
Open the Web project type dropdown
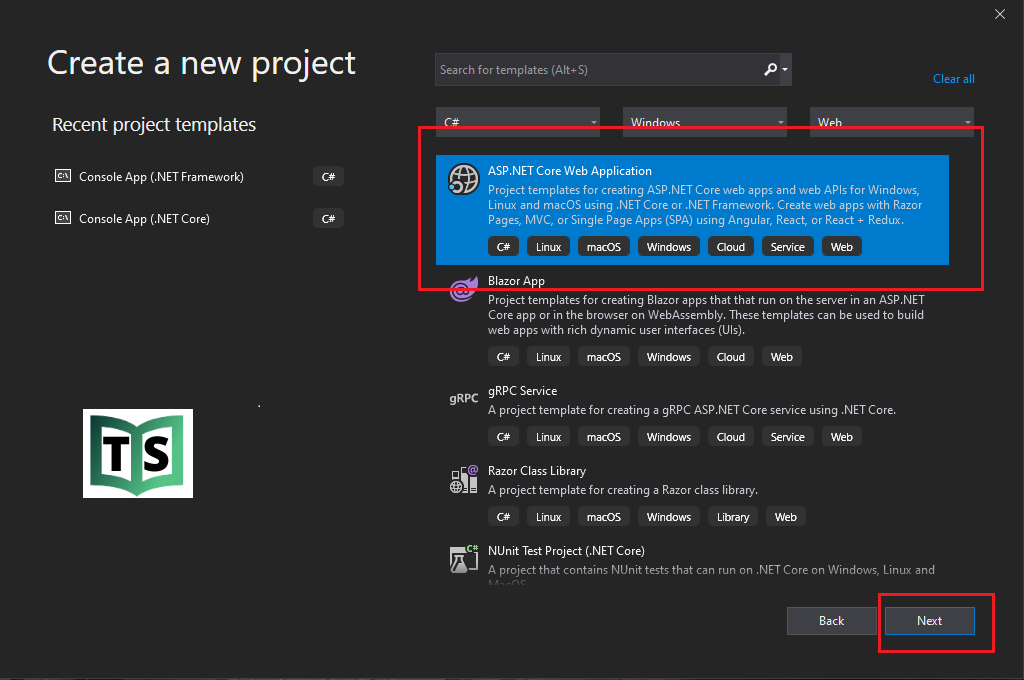[891, 121]
